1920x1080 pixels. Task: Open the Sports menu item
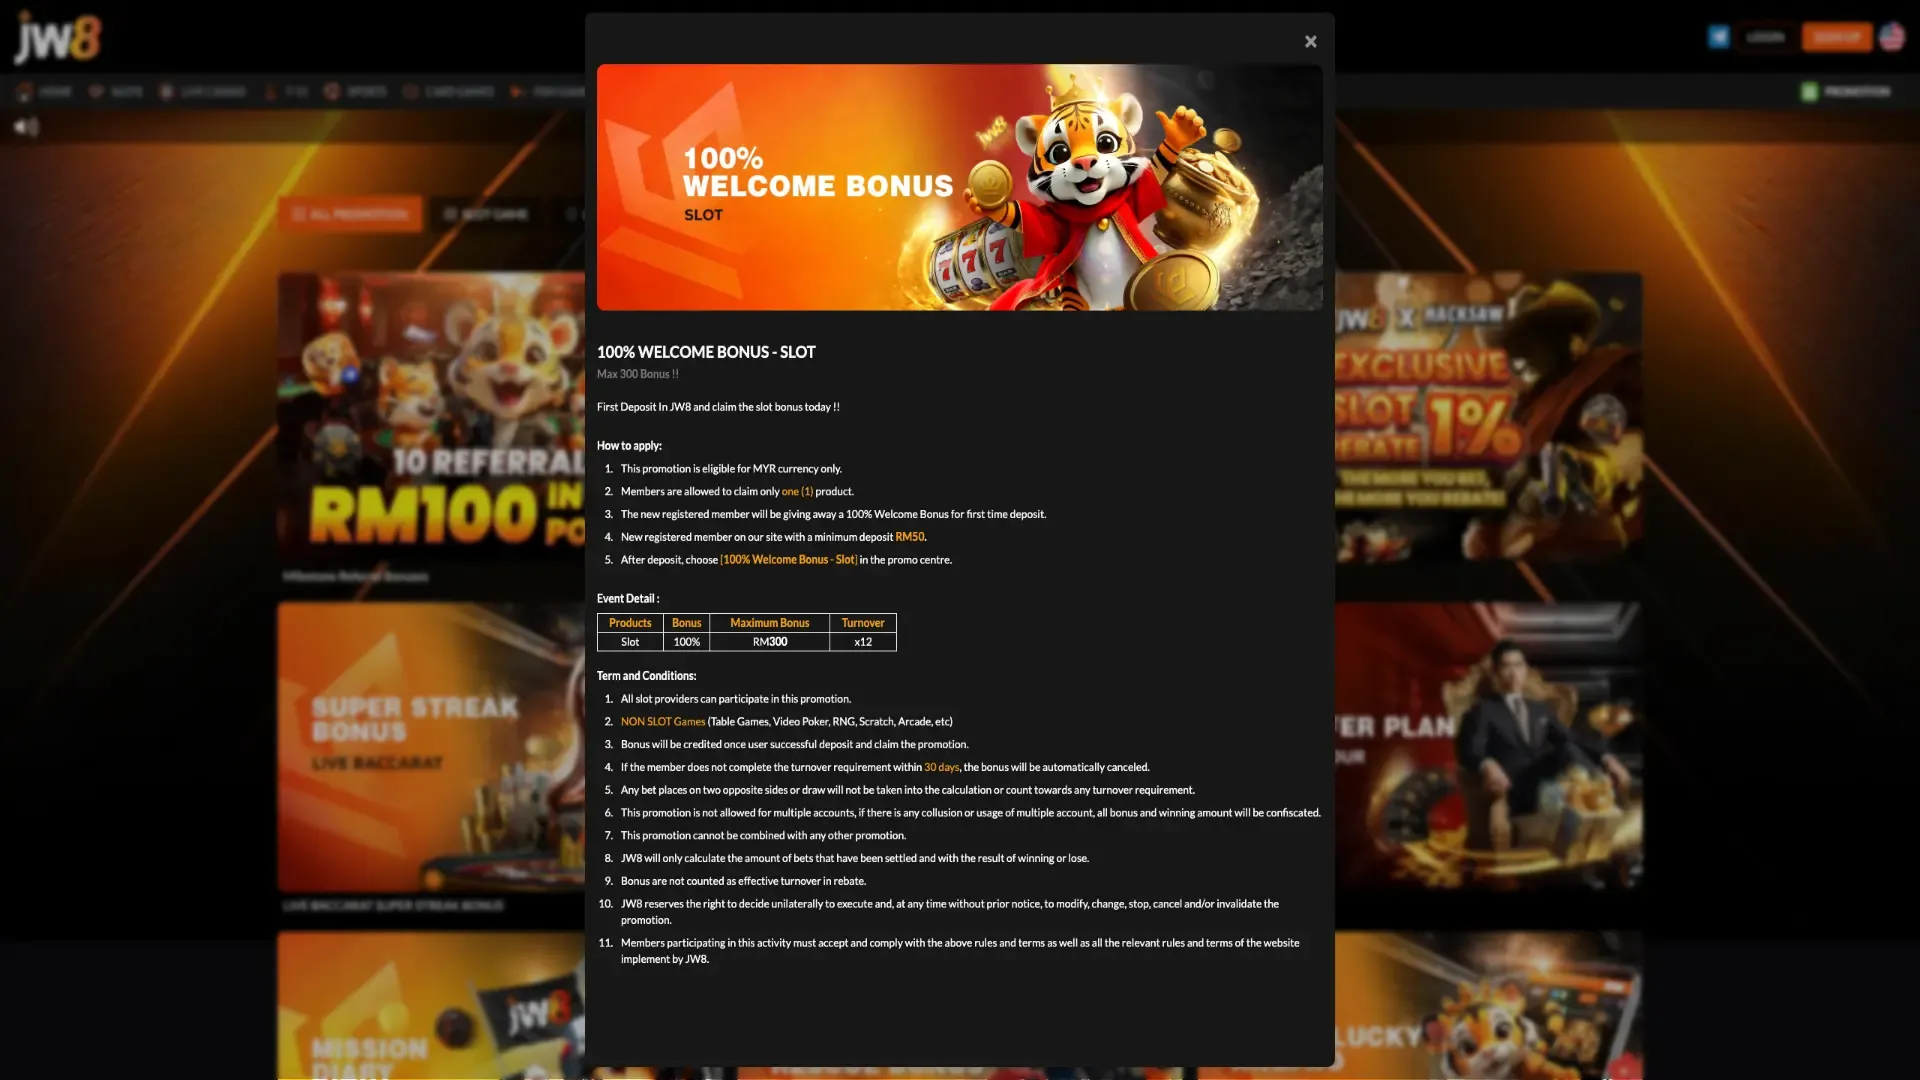[x=356, y=91]
